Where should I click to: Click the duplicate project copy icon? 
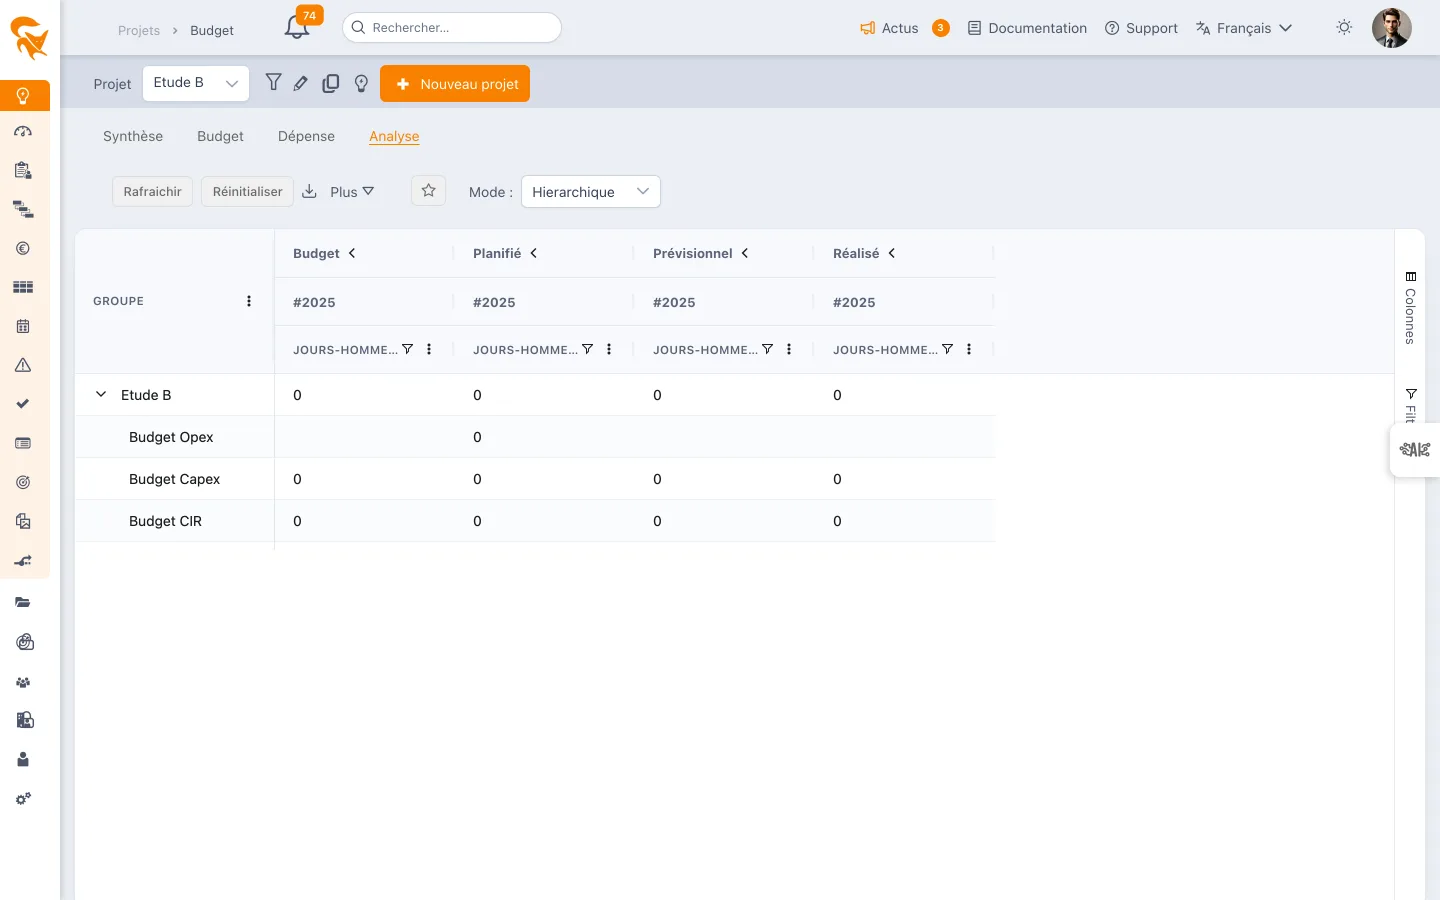331,84
